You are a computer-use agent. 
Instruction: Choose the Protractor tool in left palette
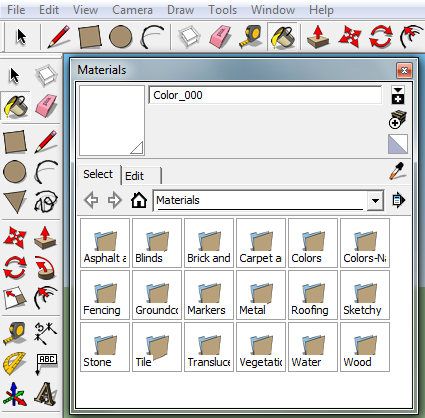pos(15,363)
